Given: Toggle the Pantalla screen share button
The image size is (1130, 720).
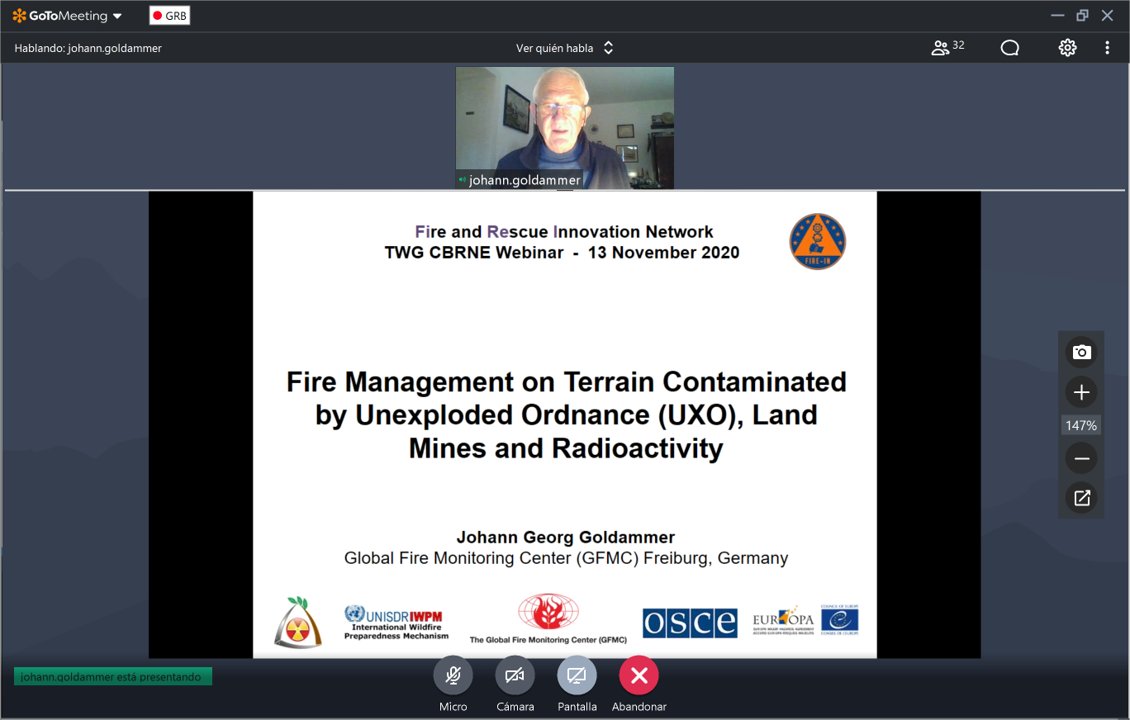Looking at the screenshot, I should [577, 676].
